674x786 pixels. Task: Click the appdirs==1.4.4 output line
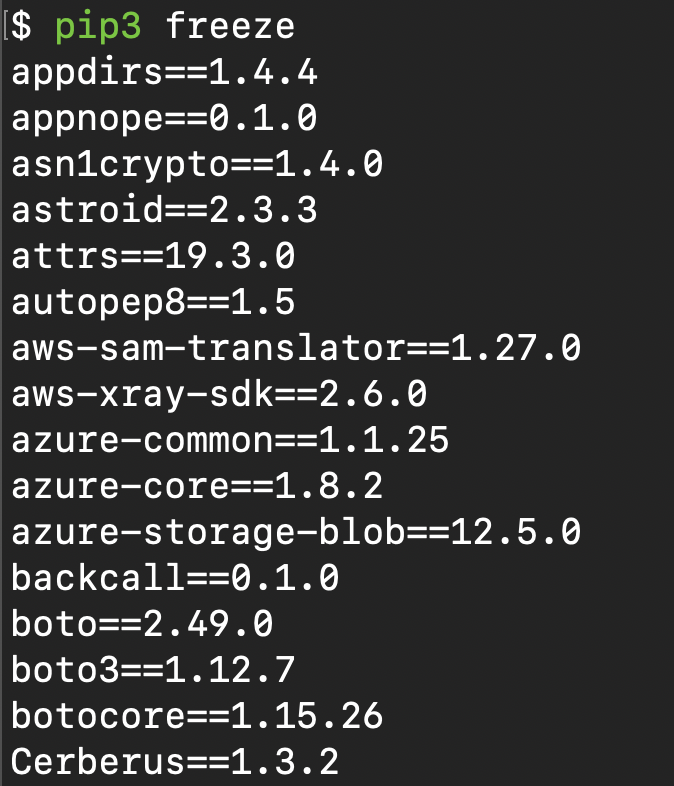pyautogui.click(x=164, y=72)
